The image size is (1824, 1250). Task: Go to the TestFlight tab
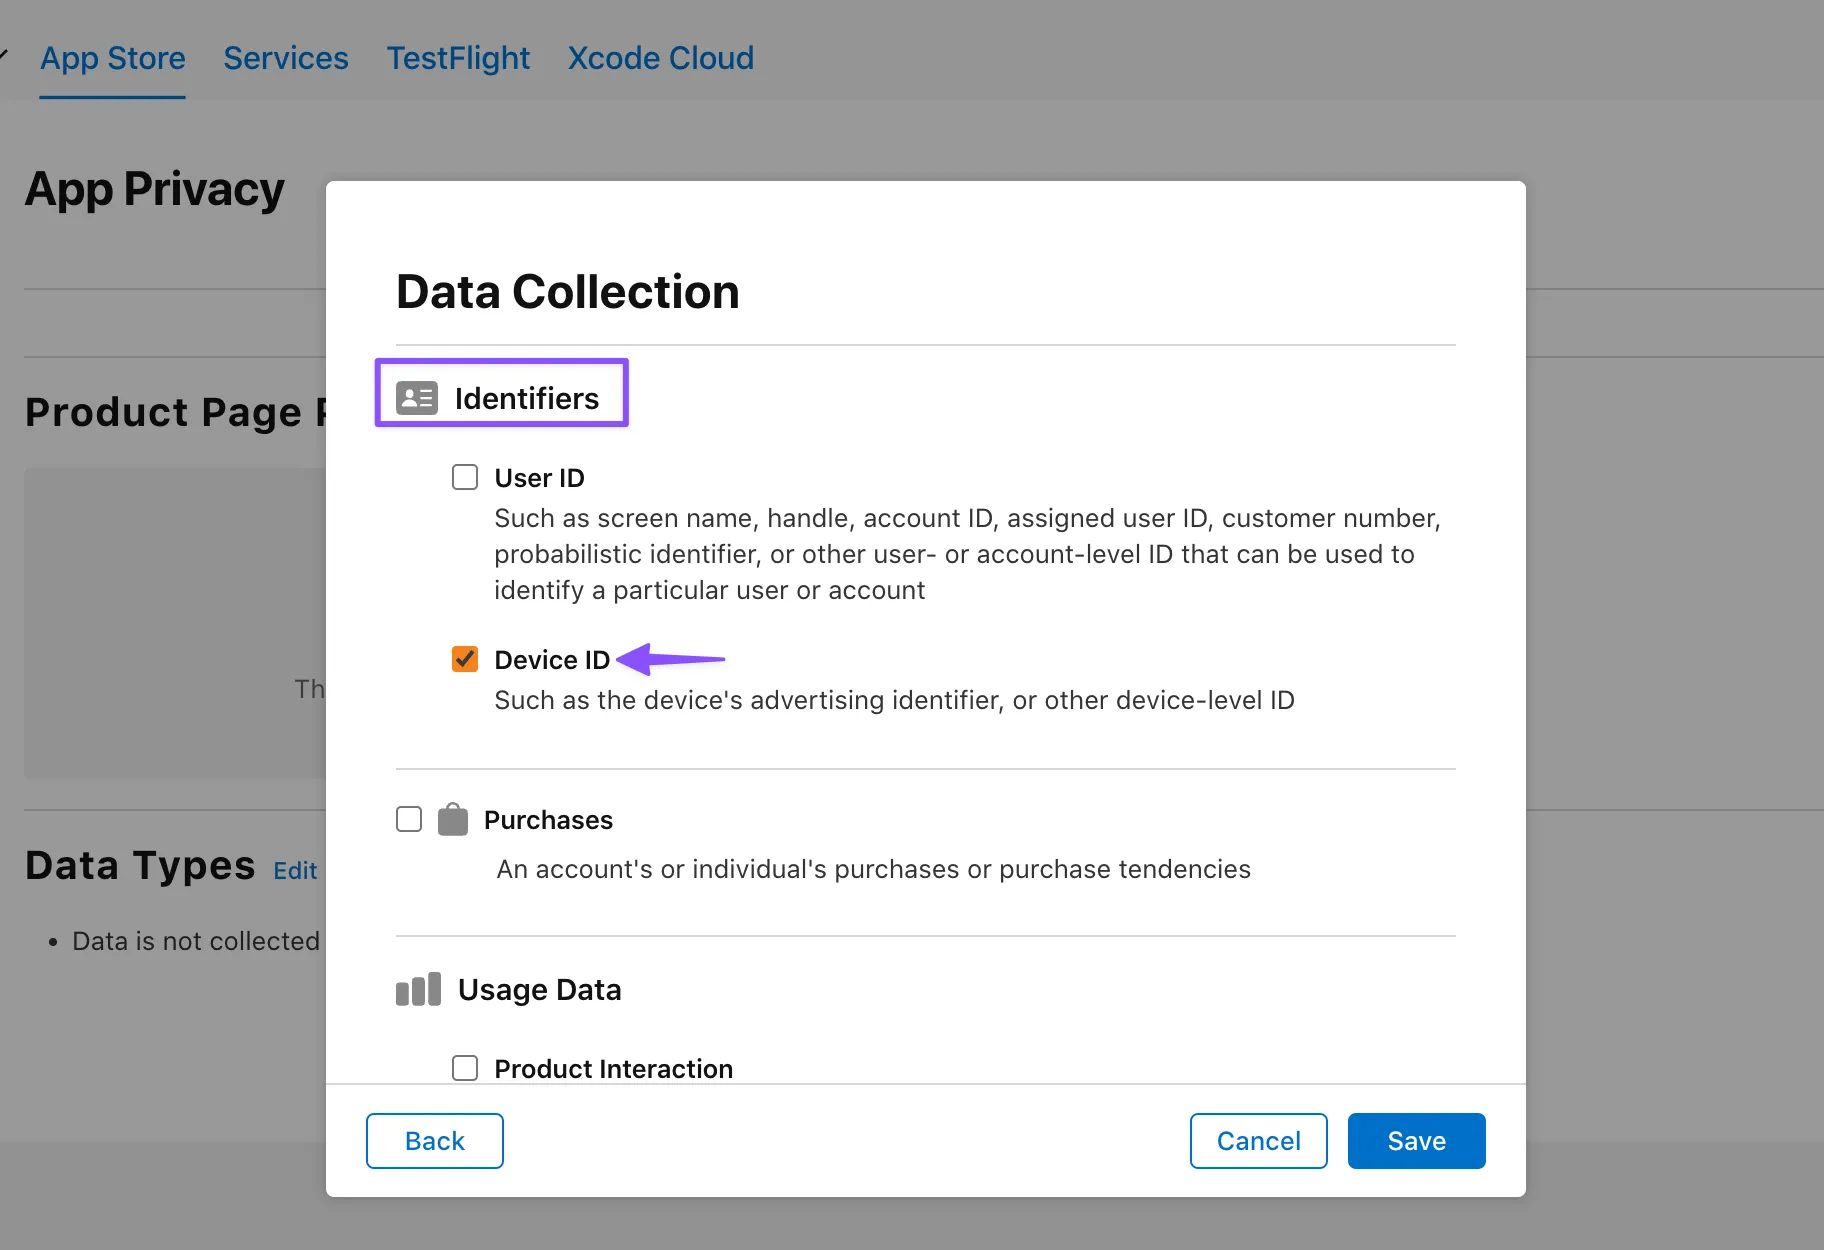coord(458,58)
